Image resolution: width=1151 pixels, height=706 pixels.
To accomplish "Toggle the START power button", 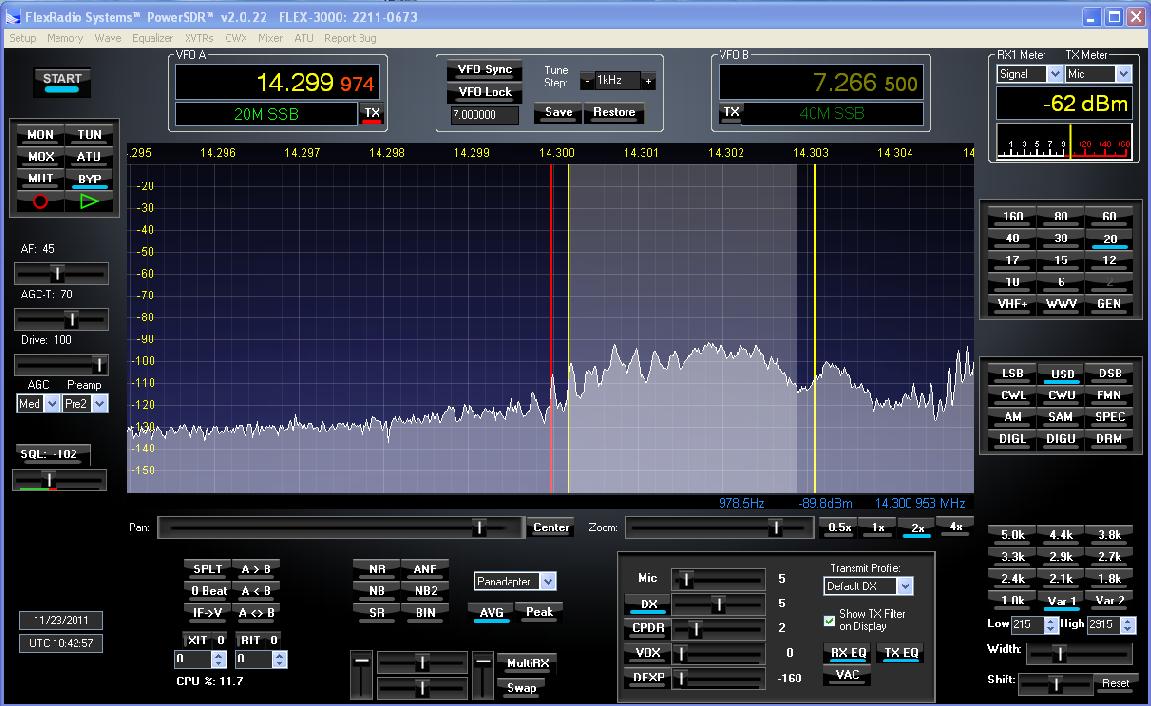I will [62, 81].
